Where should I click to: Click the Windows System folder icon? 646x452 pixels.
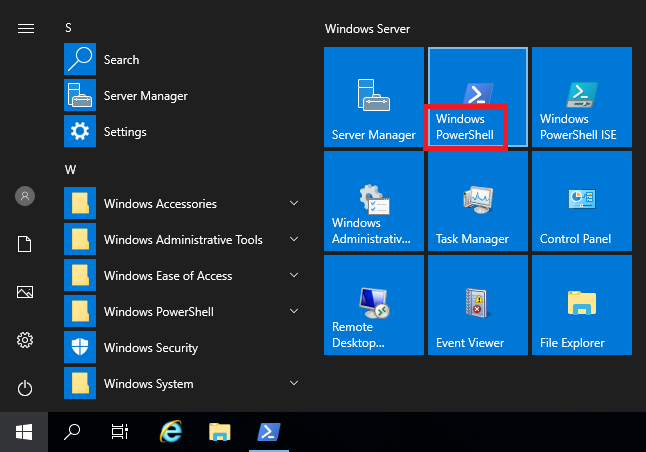click(80, 383)
